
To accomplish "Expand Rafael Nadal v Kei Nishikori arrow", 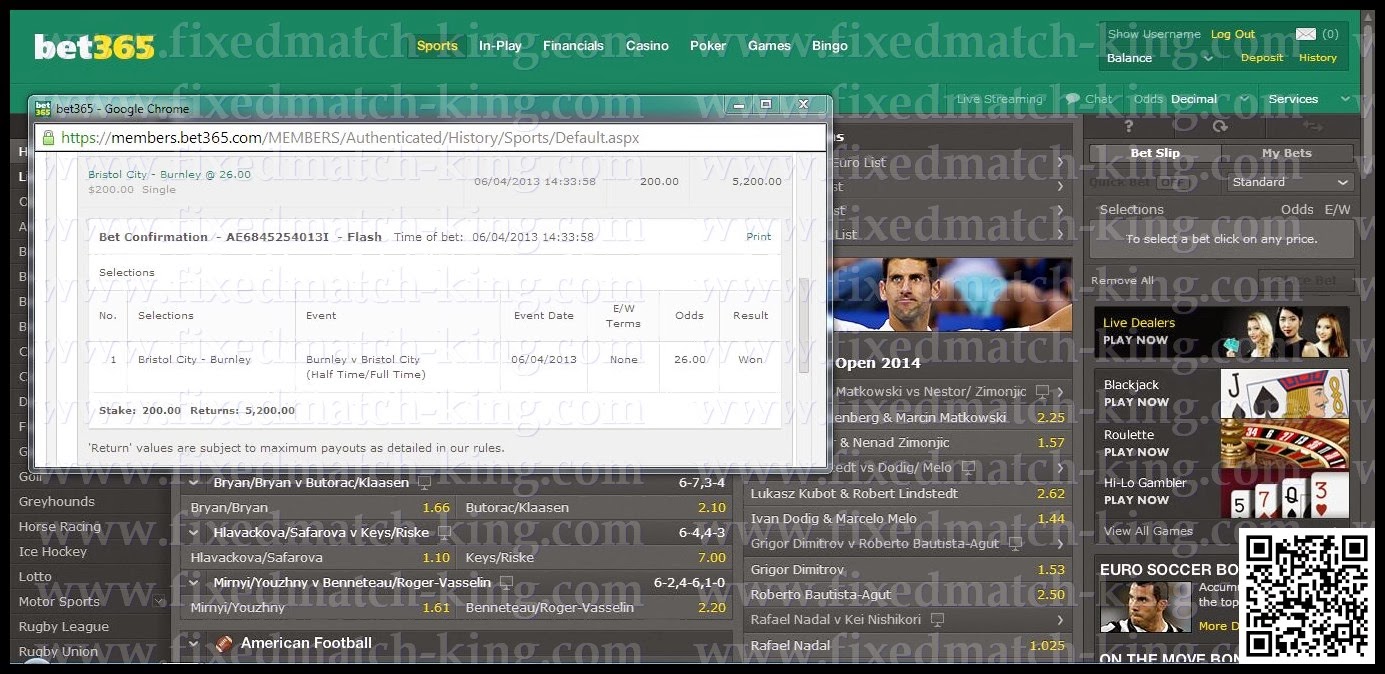I will 1059,620.
